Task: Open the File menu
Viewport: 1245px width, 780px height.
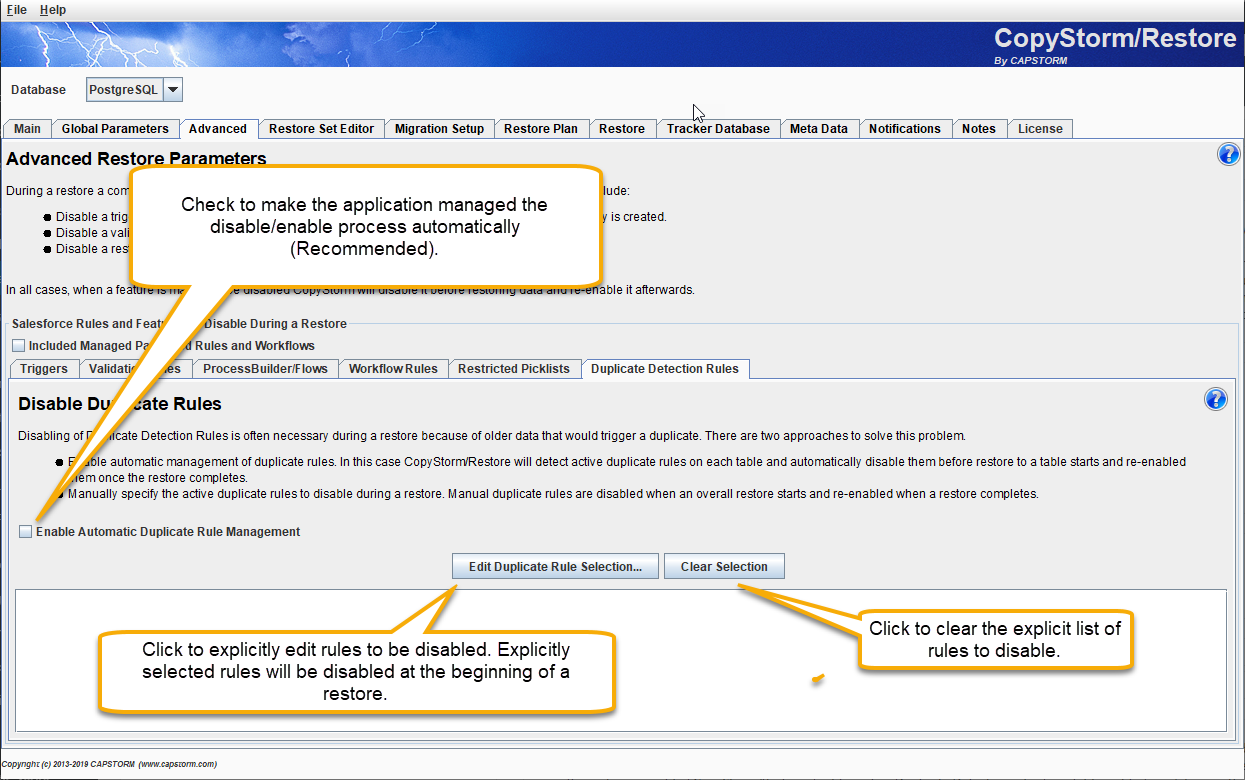Action: click(x=17, y=9)
